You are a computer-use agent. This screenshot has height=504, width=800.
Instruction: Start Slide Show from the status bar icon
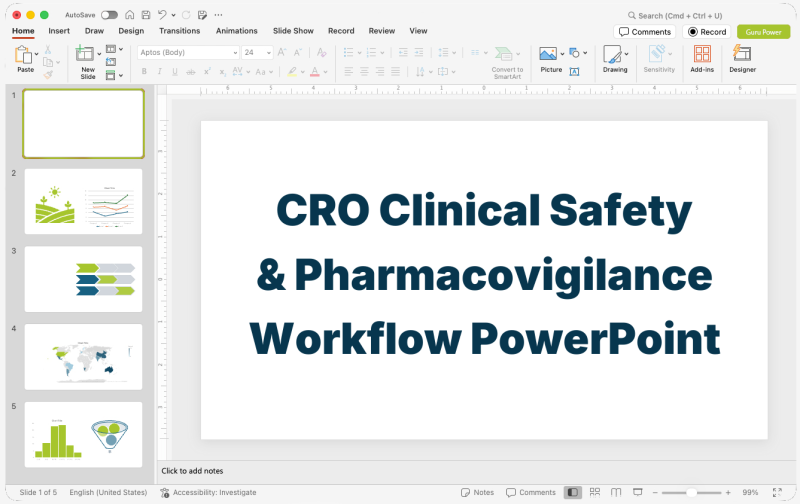point(637,492)
